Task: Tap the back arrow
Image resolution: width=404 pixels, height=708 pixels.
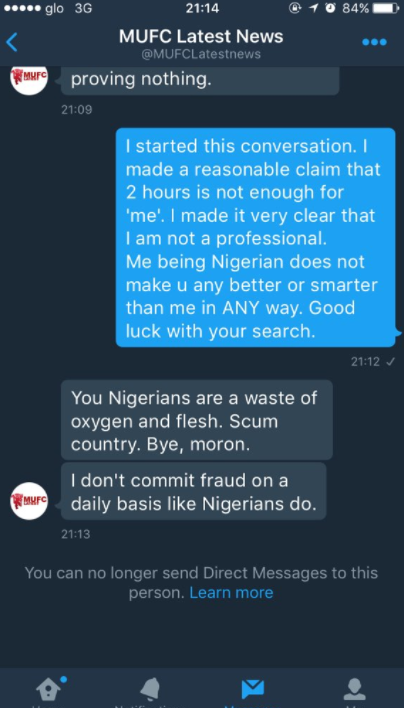Action: (x=12, y=42)
